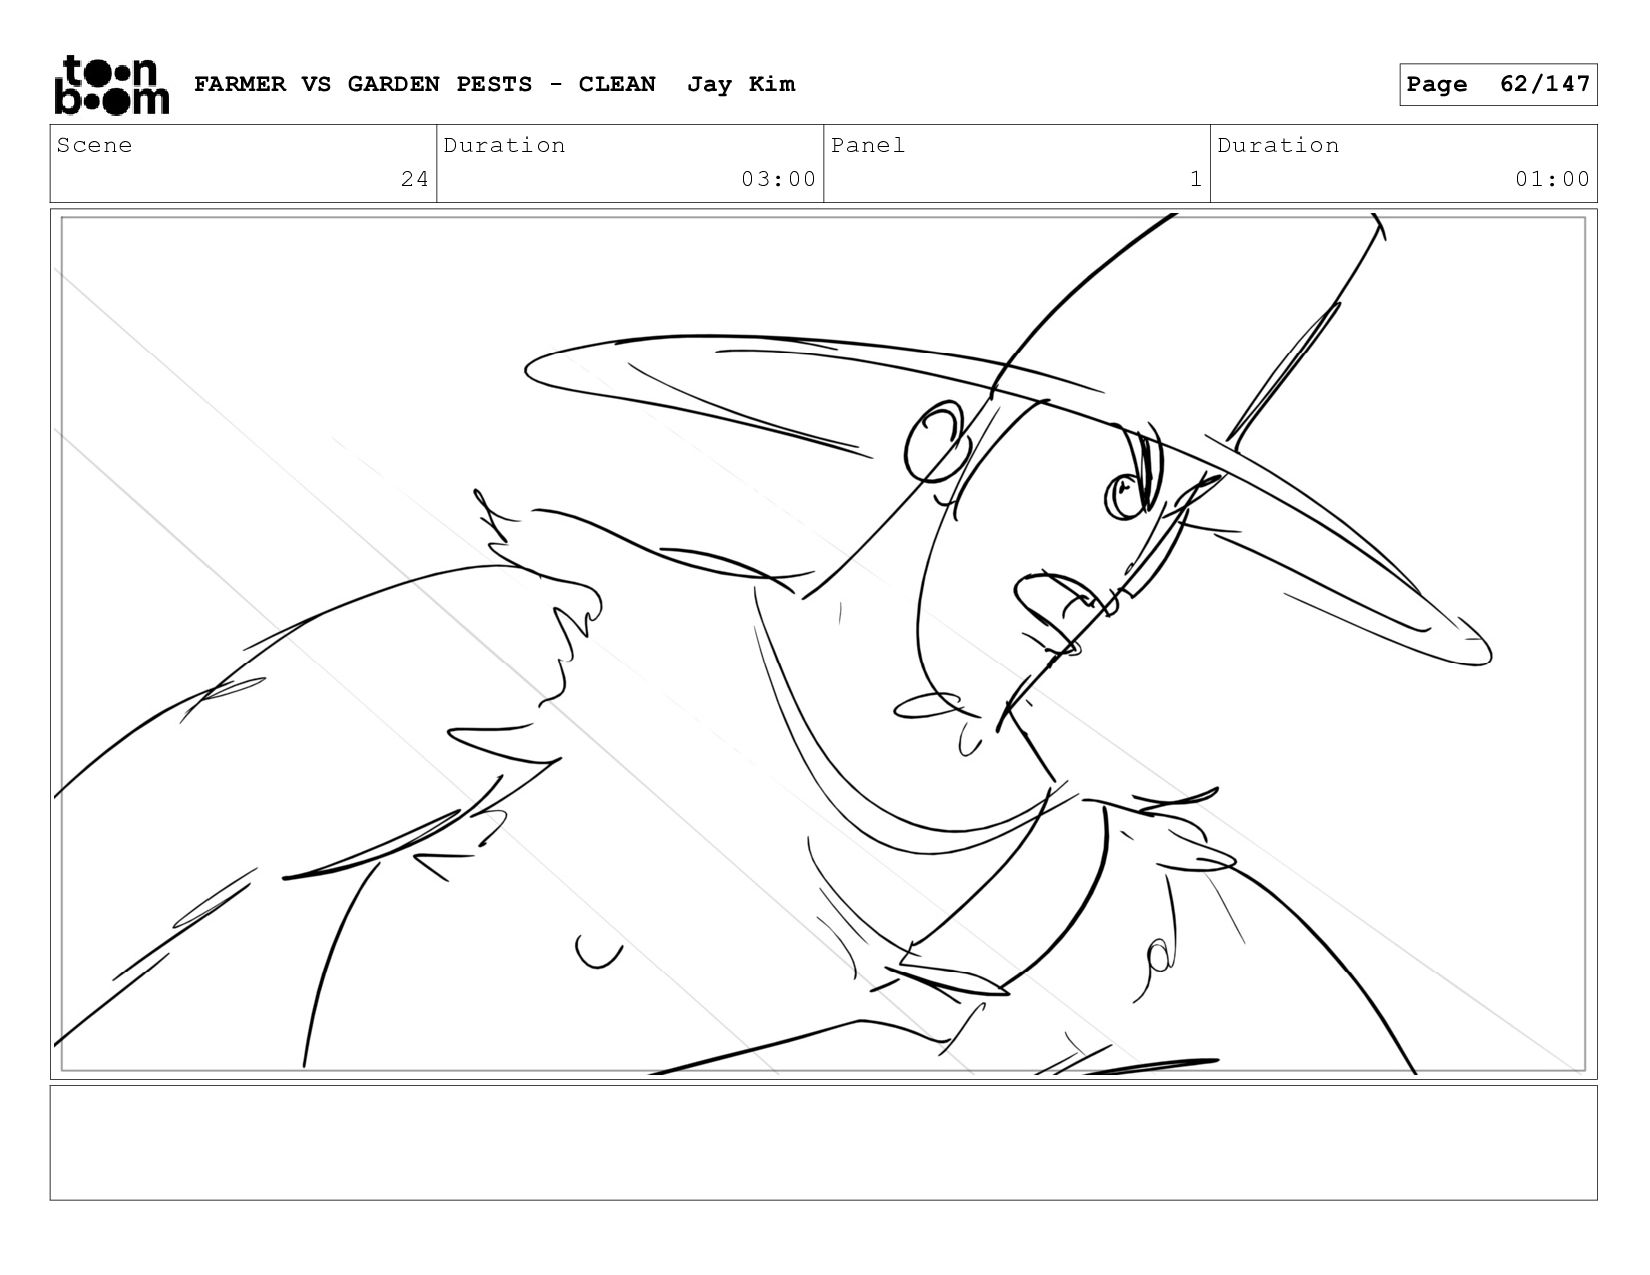
Task: Click the 'Page 62/147' box
Action: (x=1498, y=84)
